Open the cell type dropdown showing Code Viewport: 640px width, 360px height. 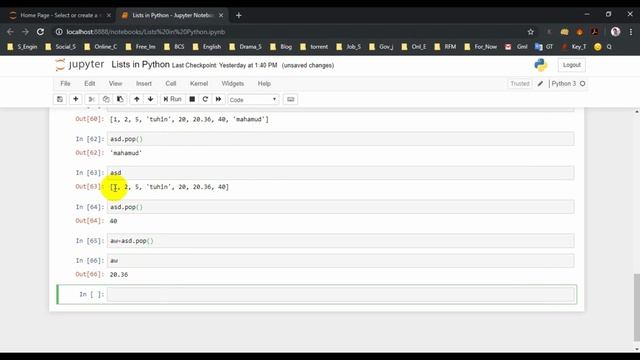[x=253, y=100]
